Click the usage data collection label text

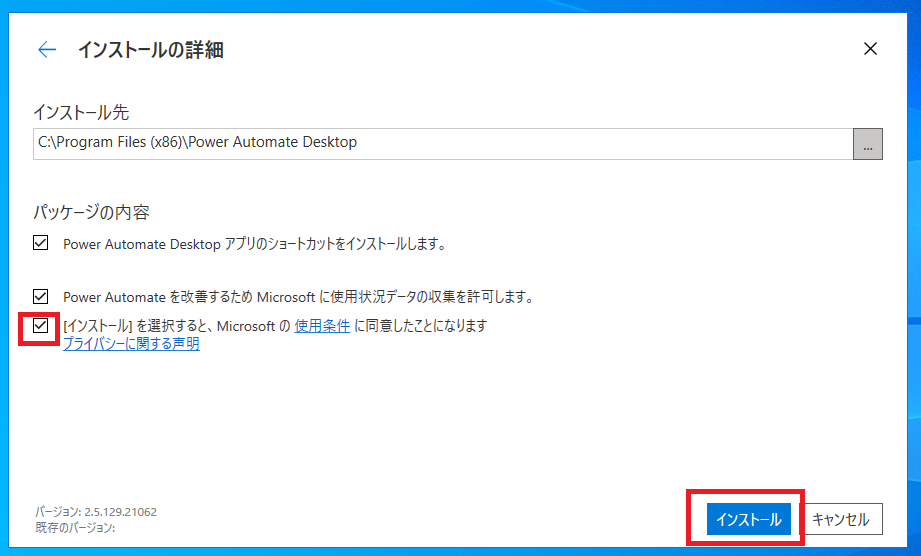pos(297,297)
